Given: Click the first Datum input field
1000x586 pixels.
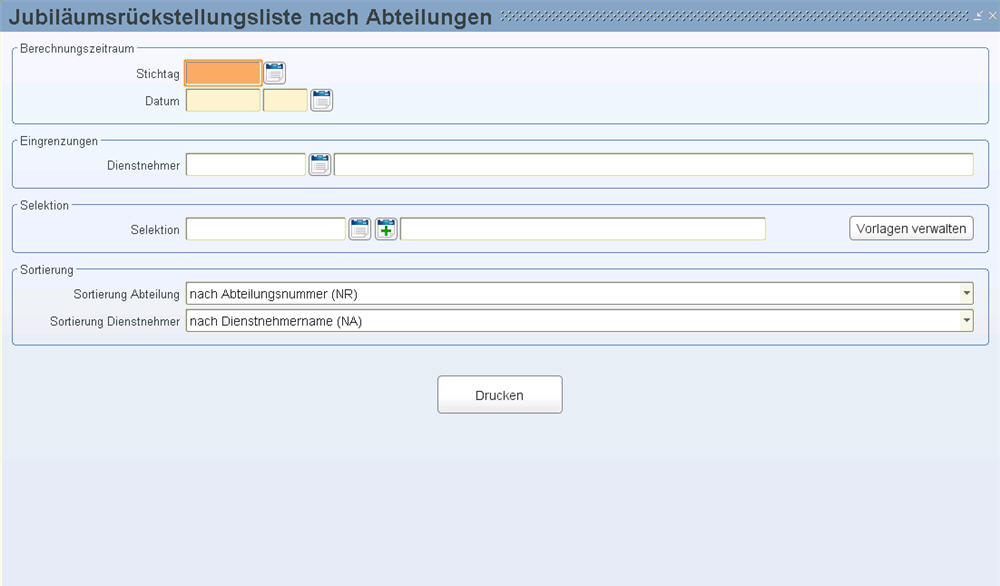Looking at the screenshot, I should coord(223,100).
